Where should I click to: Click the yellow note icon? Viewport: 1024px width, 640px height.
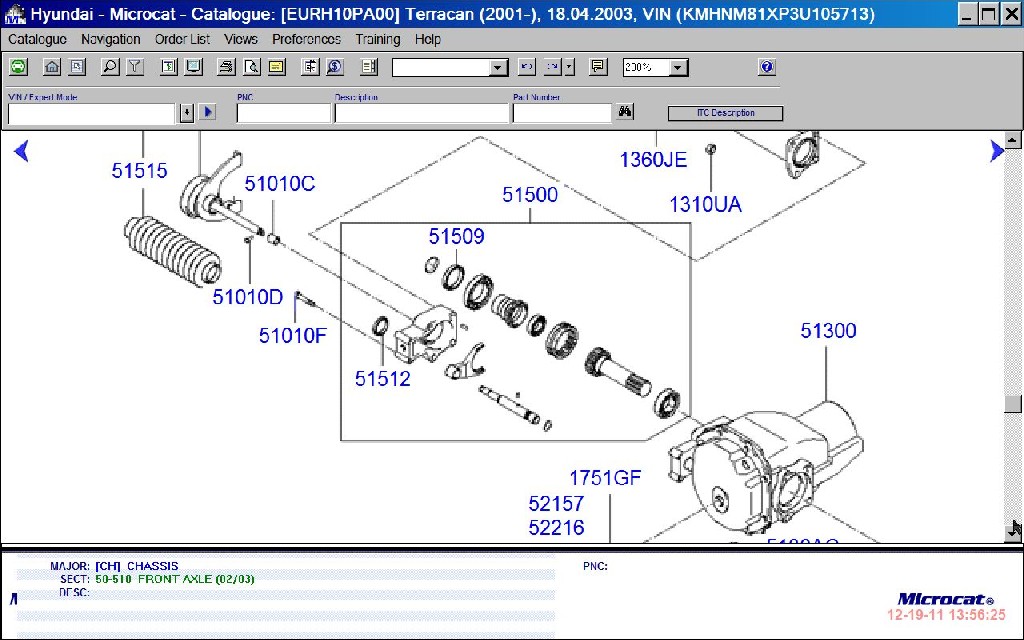coord(277,67)
